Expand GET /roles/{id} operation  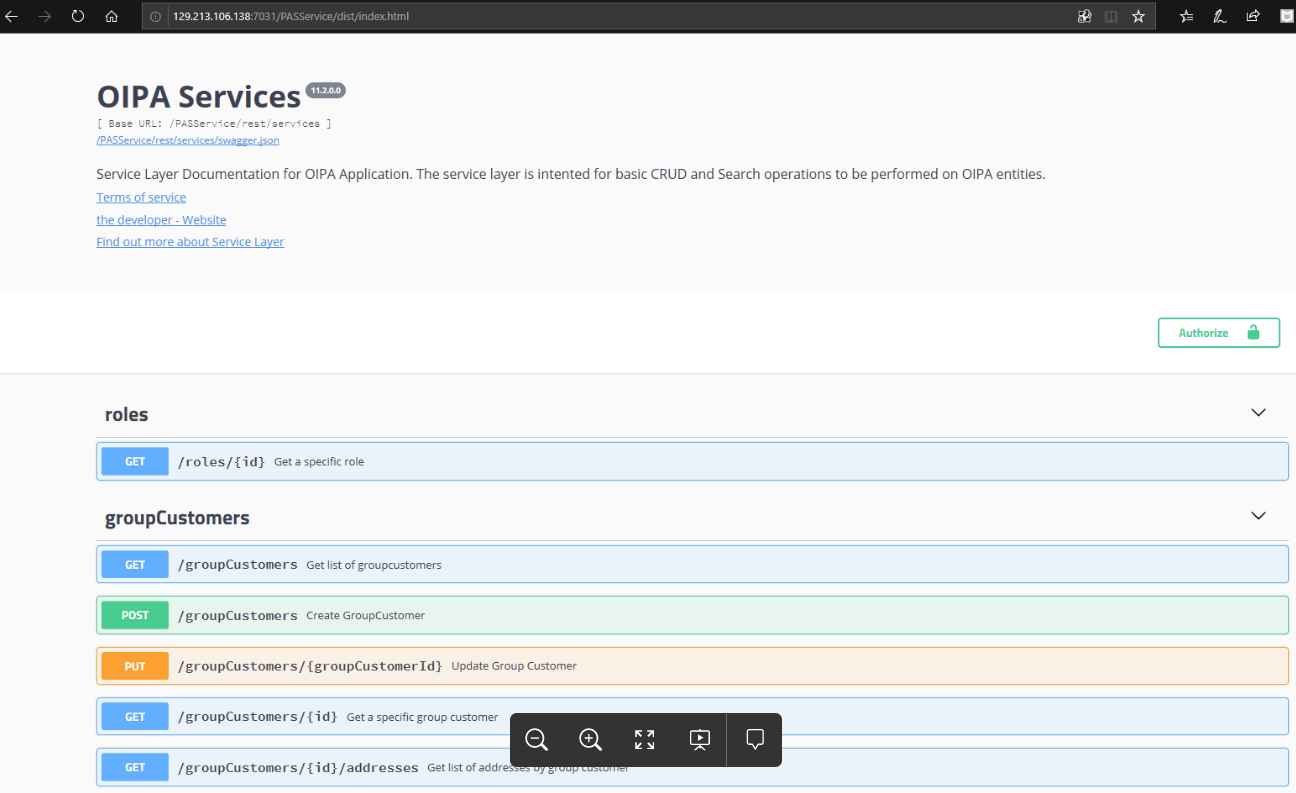pos(692,461)
